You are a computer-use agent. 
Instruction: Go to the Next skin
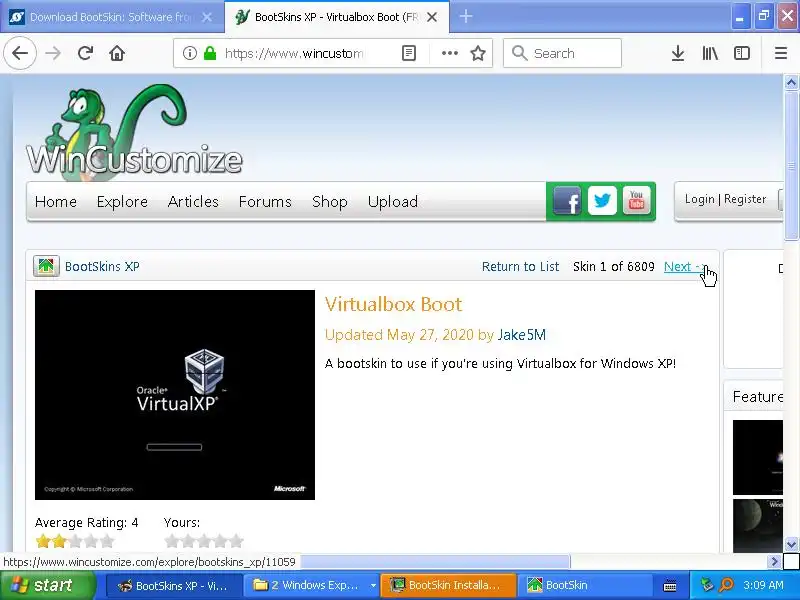[683, 266]
